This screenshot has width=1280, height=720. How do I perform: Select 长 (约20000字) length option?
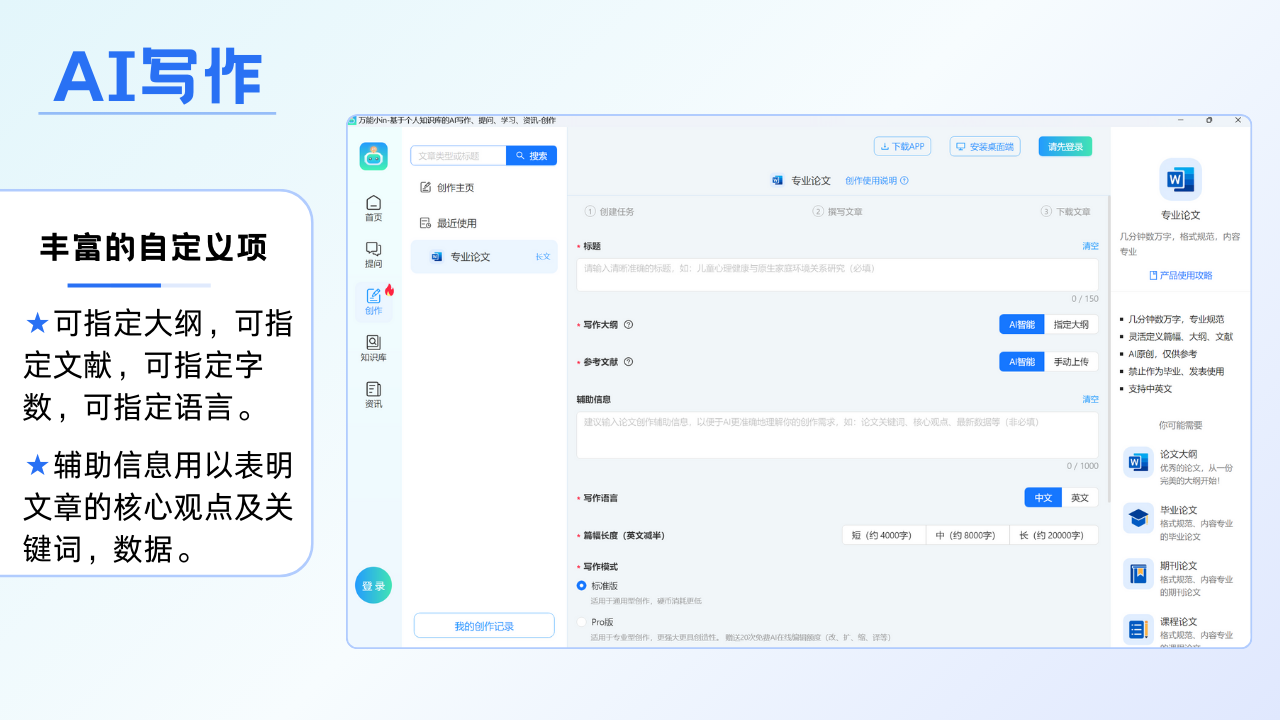[1054, 534]
